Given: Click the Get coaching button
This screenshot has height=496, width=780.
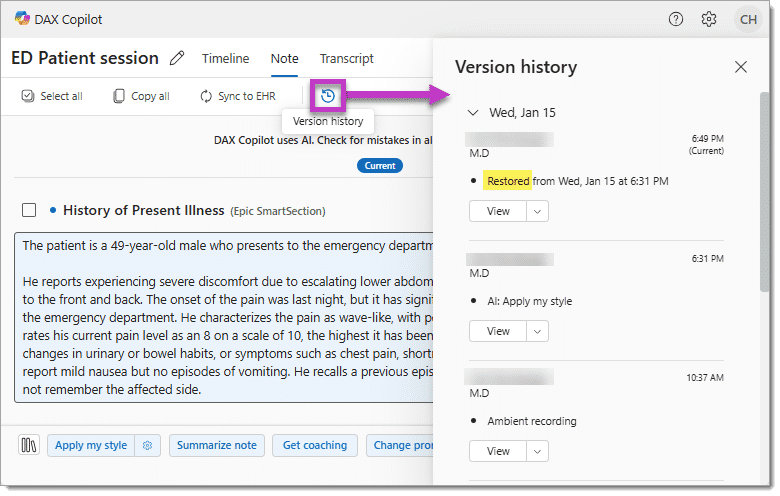Looking at the screenshot, I should pyautogui.click(x=315, y=445).
